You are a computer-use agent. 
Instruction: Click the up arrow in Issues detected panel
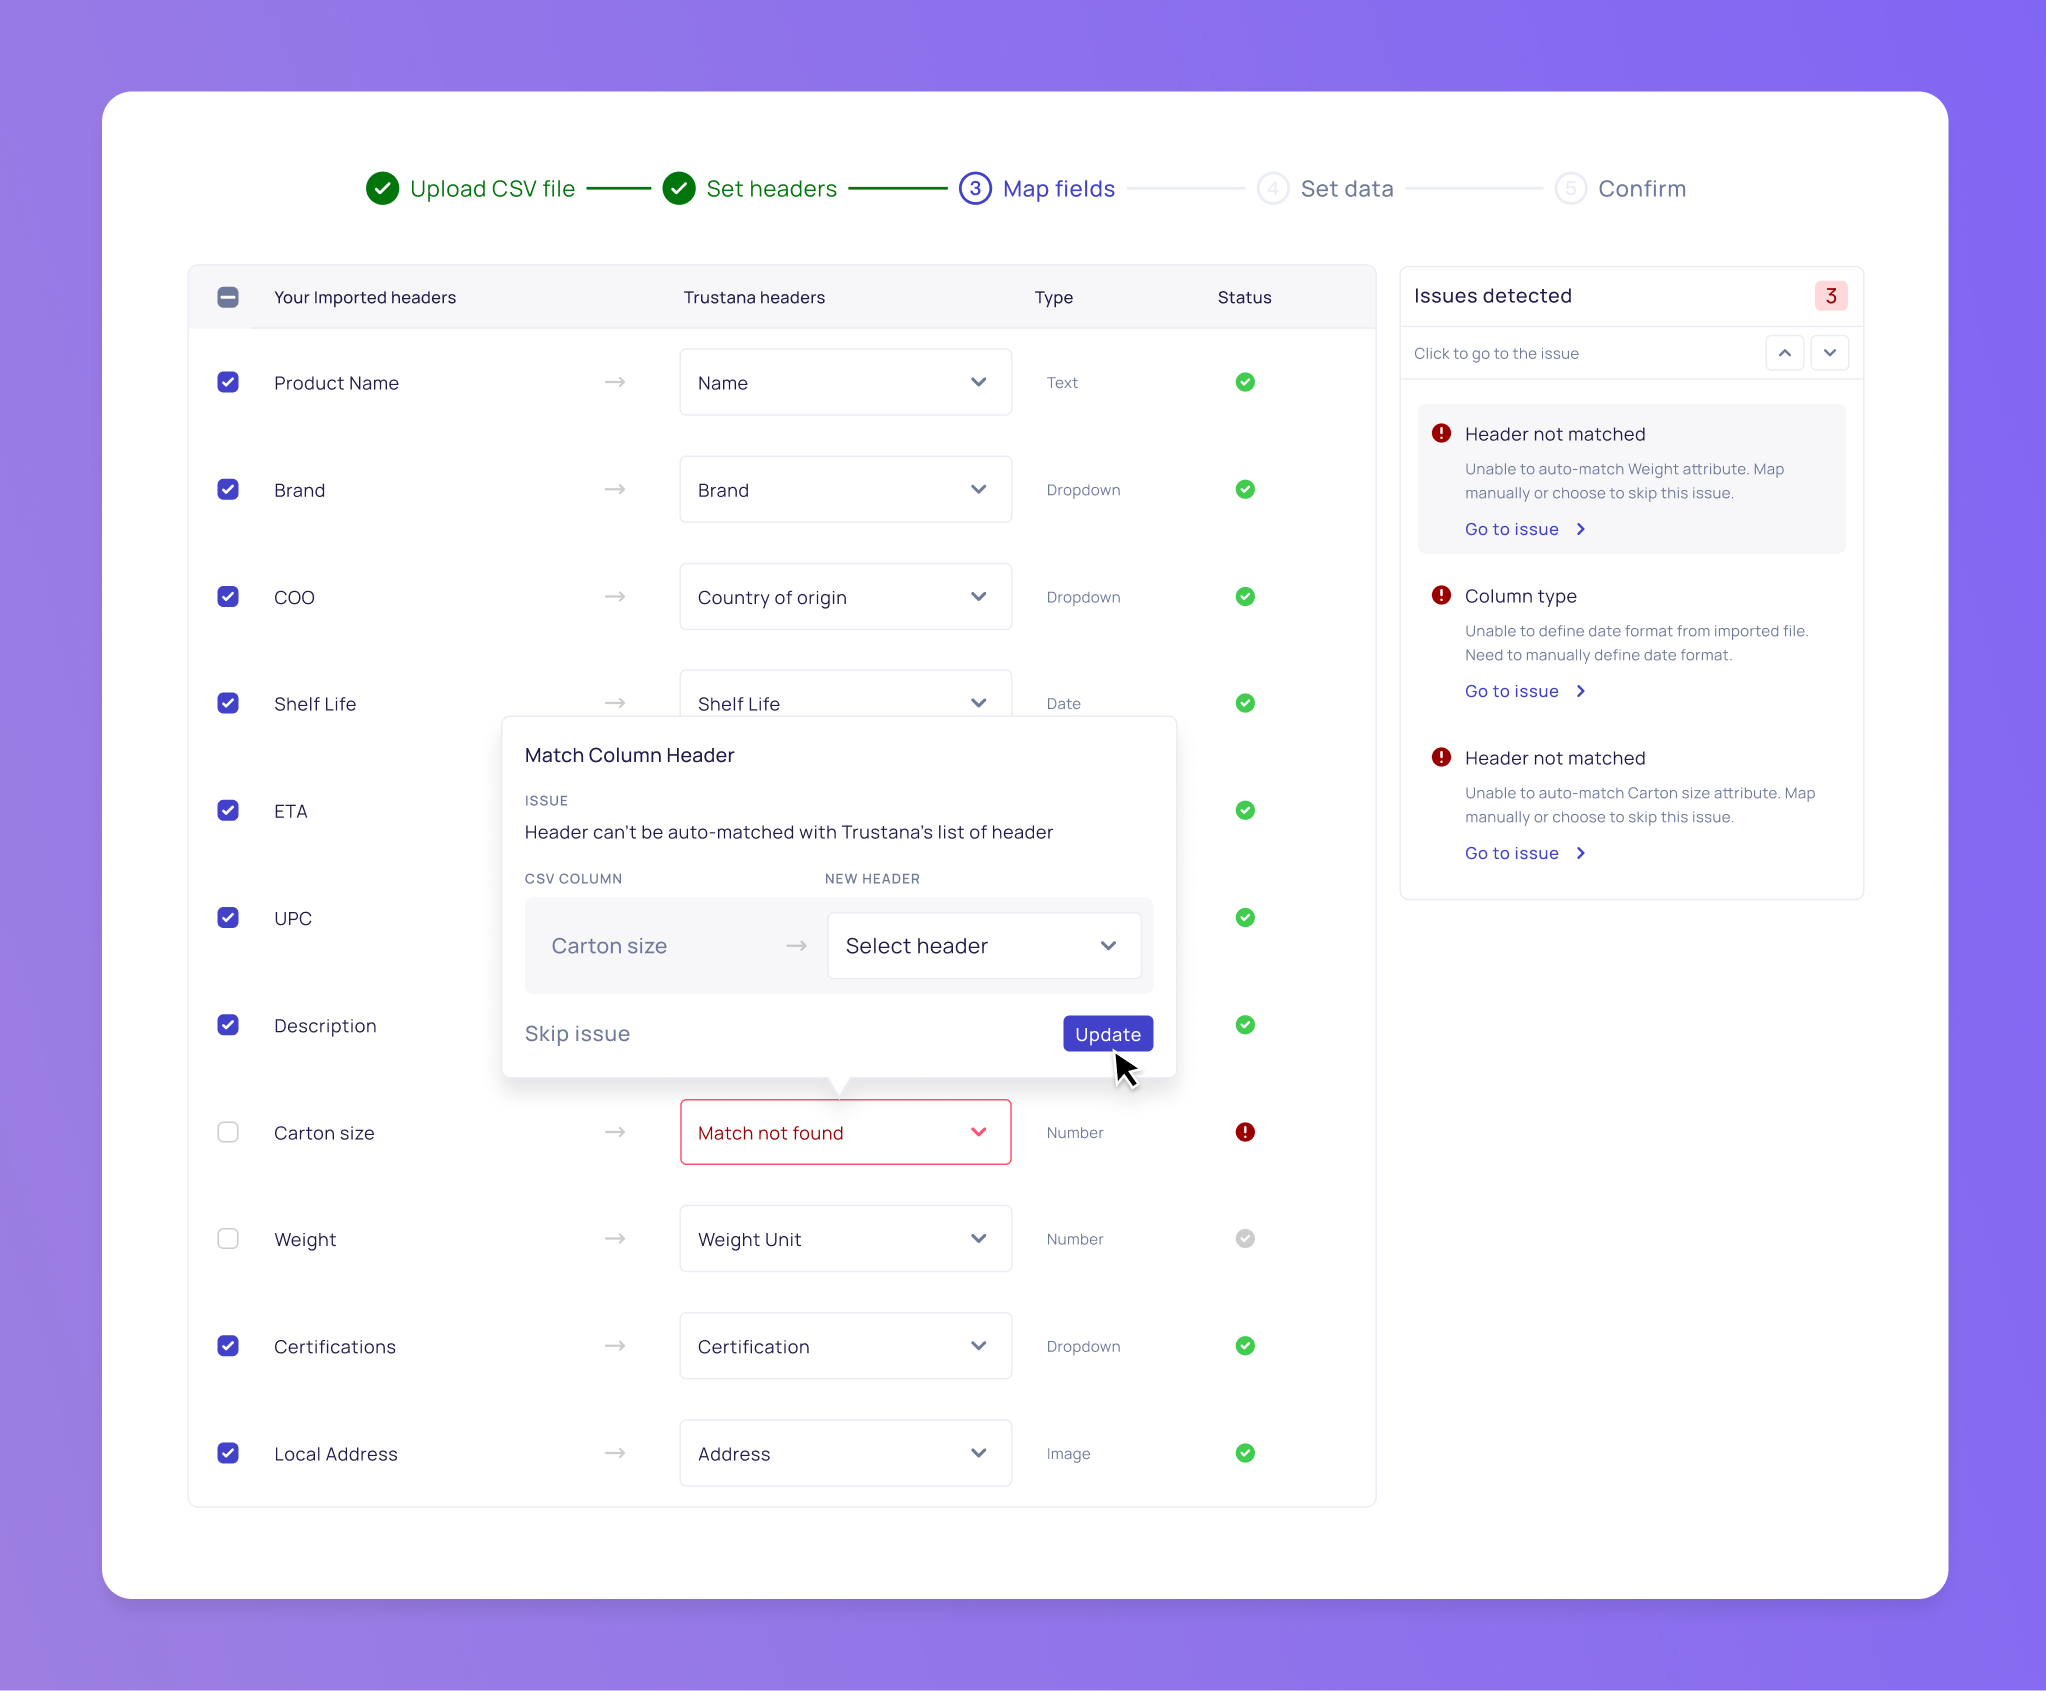[x=1785, y=352]
